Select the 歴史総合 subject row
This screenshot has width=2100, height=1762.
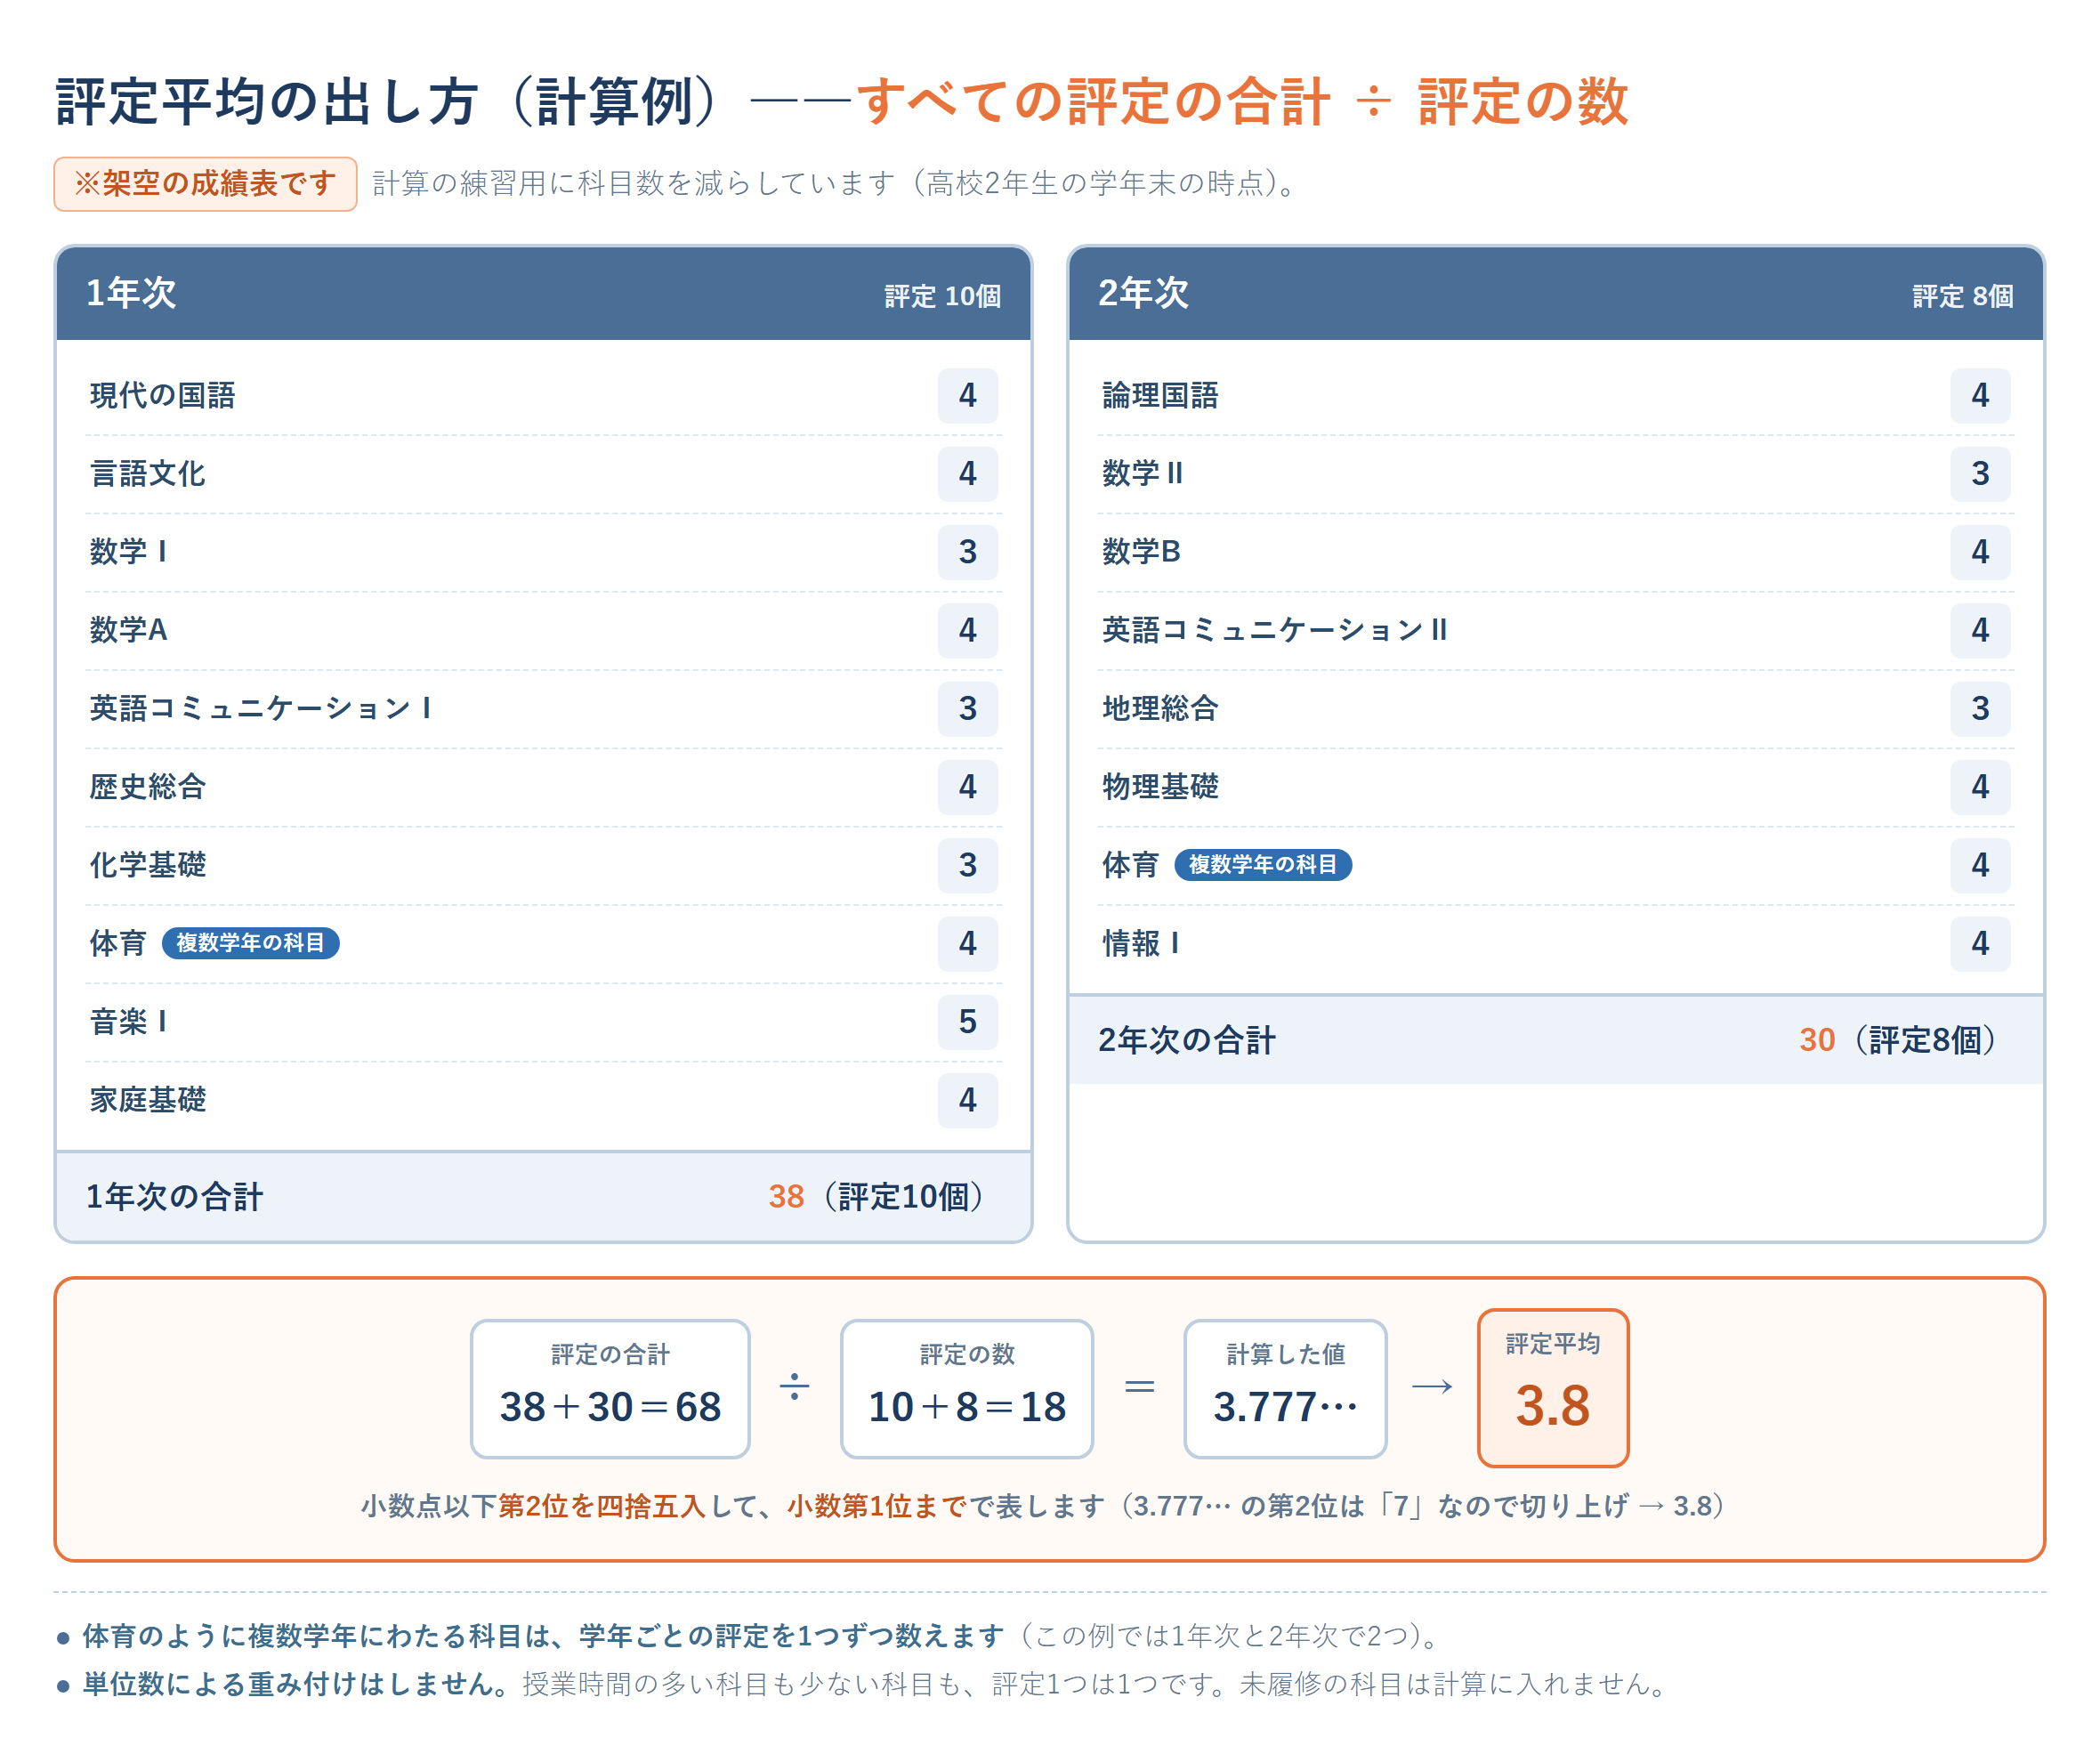click(x=543, y=787)
